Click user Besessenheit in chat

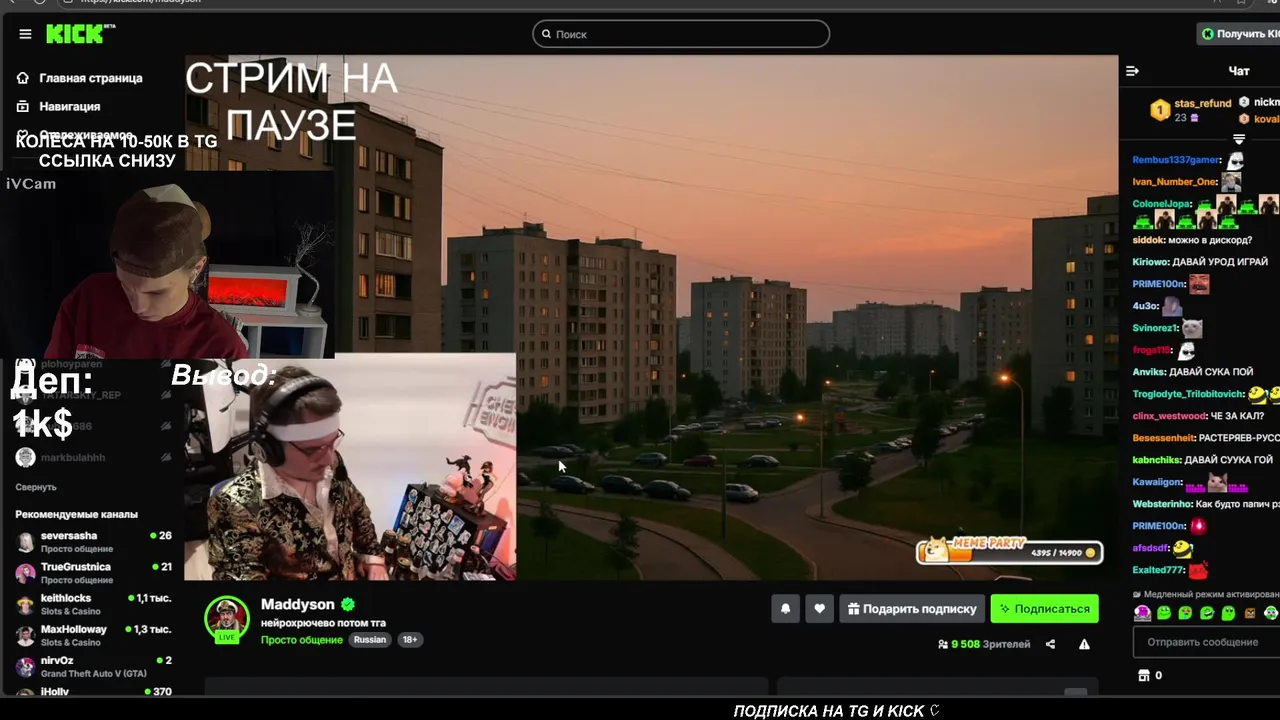coord(1164,438)
